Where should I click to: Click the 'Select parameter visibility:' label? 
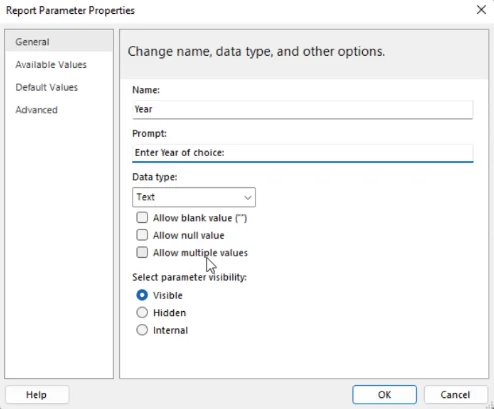pyautogui.click(x=189, y=277)
